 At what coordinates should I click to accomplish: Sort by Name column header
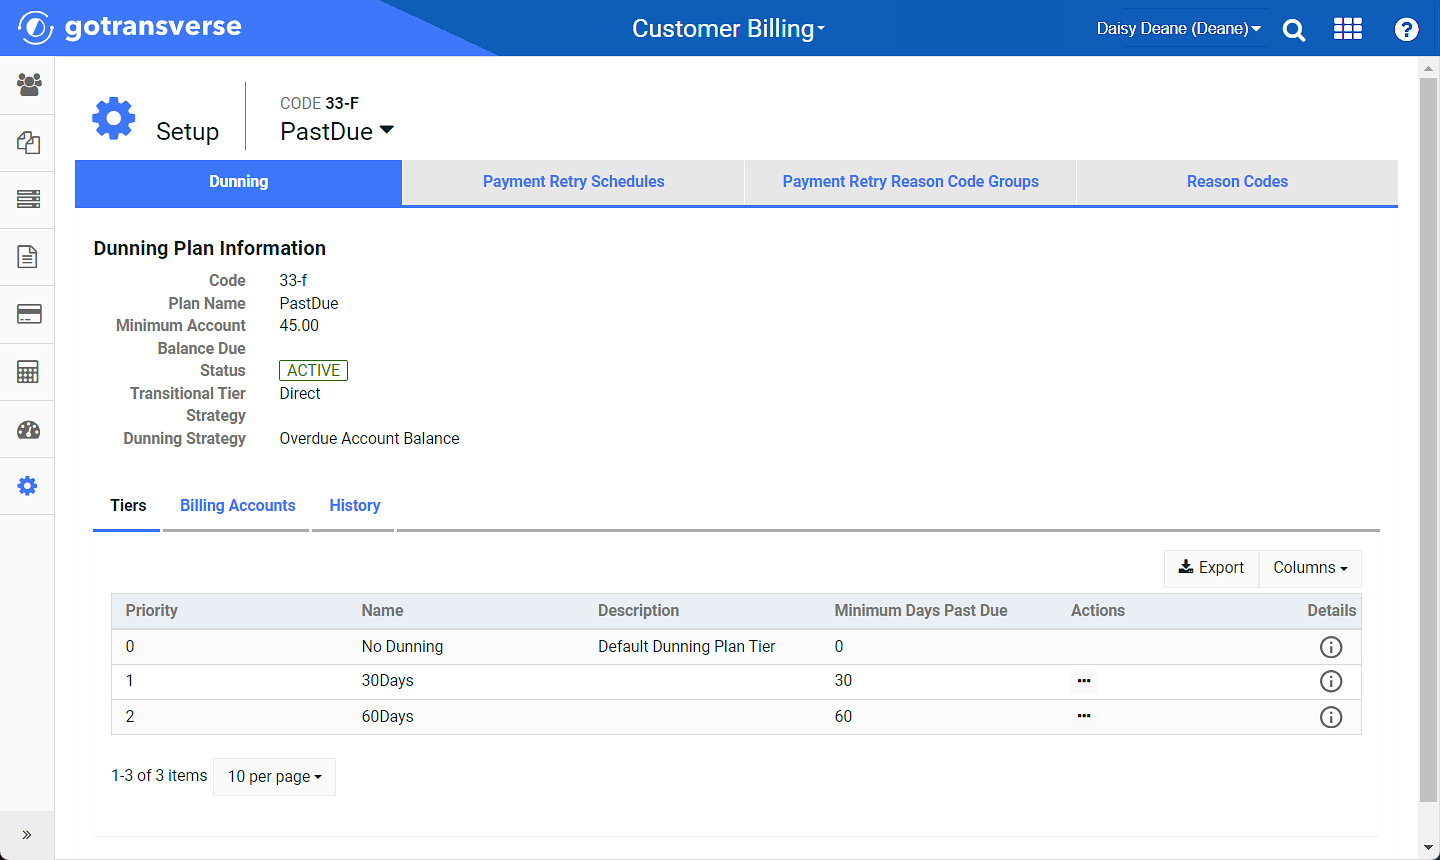point(382,611)
